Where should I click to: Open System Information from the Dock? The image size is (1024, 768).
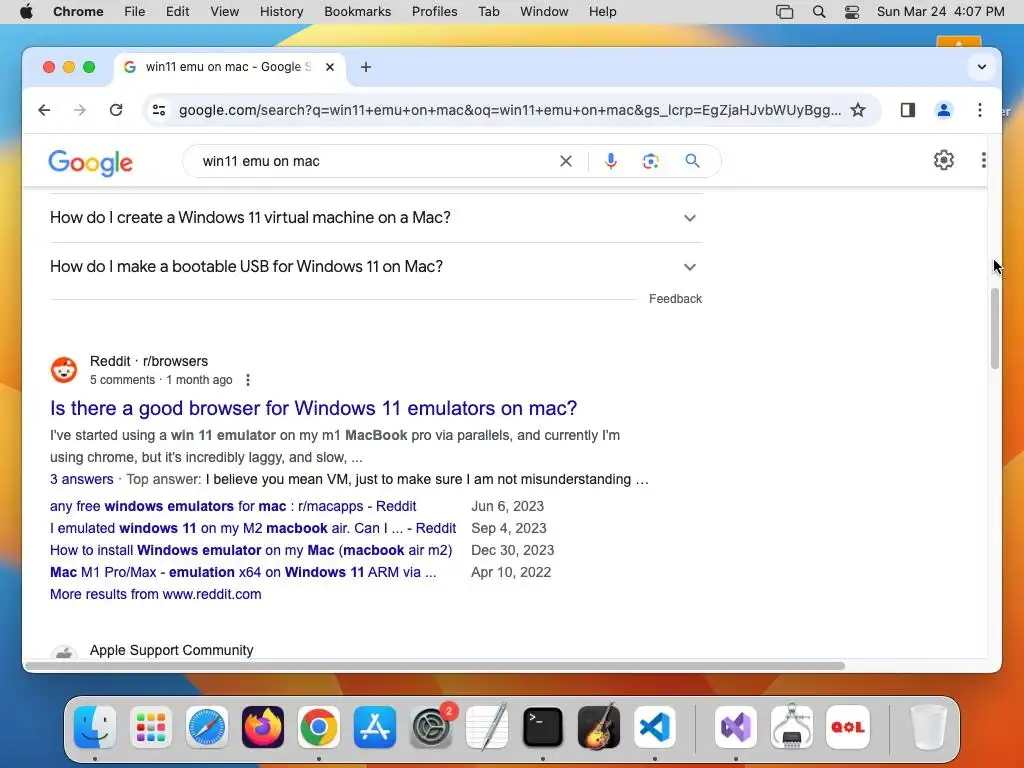(x=792, y=727)
